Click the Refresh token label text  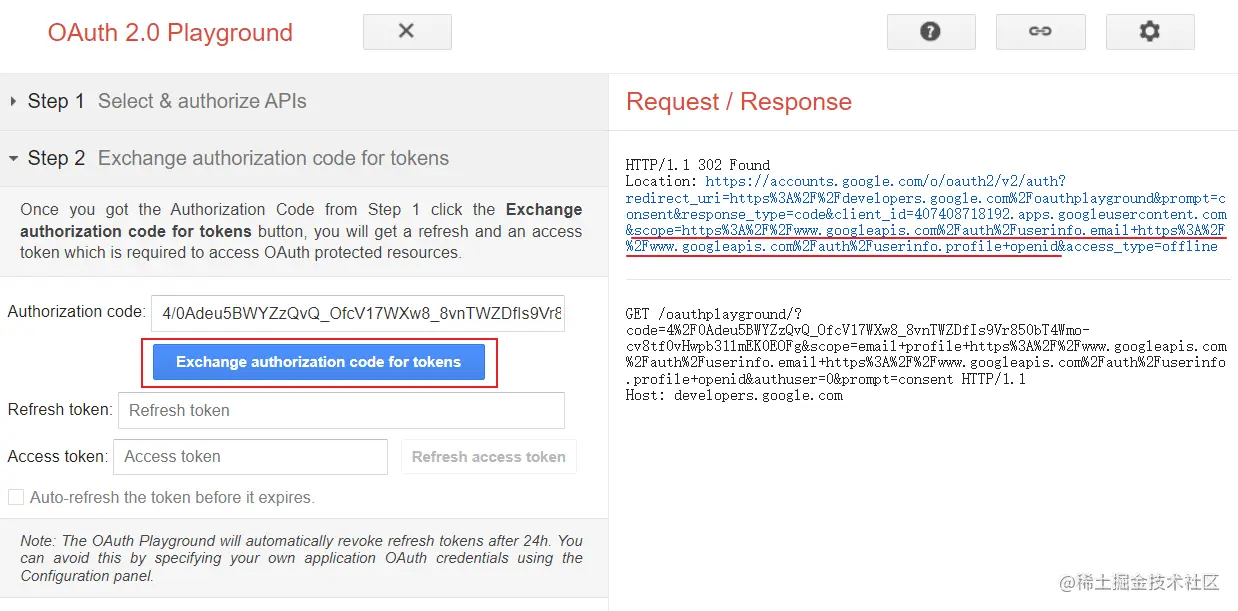point(61,410)
